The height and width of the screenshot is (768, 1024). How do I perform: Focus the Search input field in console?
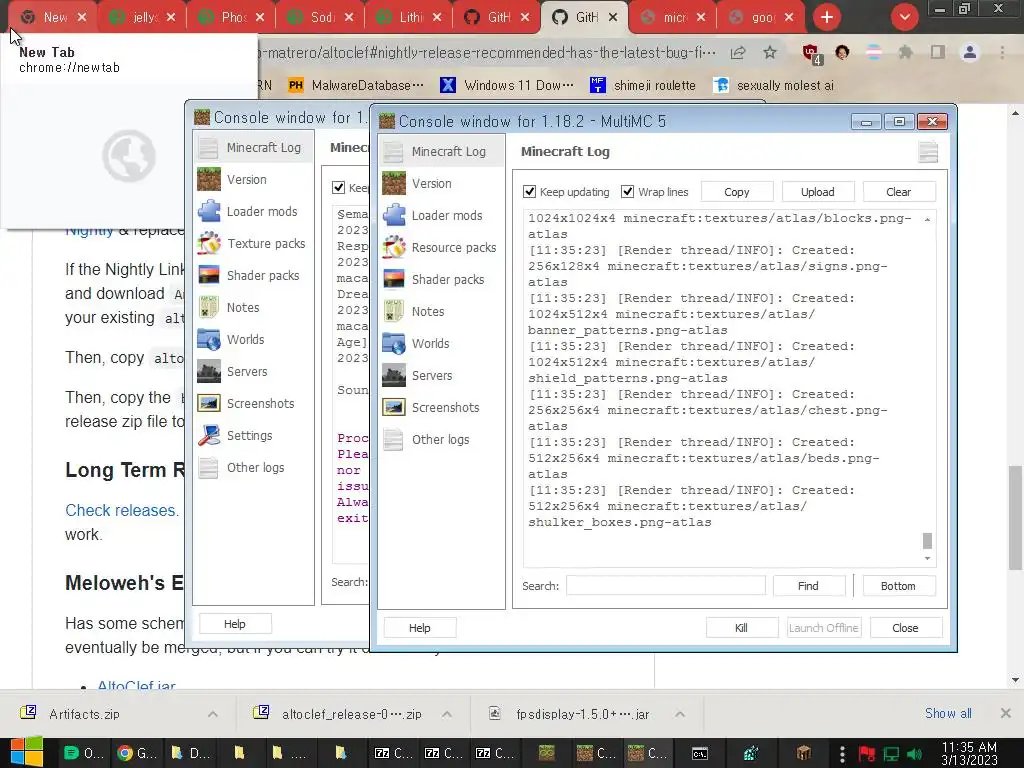665,586
